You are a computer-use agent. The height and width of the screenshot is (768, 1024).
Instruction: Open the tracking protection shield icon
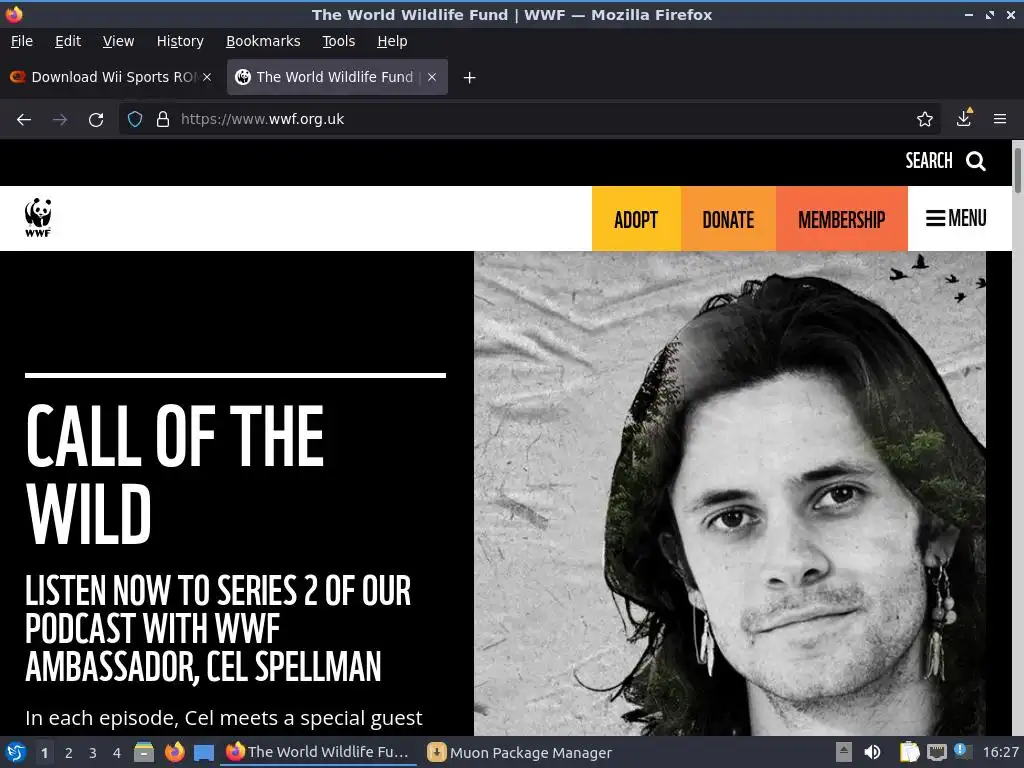pyautogui.click(x=135, y=119)
